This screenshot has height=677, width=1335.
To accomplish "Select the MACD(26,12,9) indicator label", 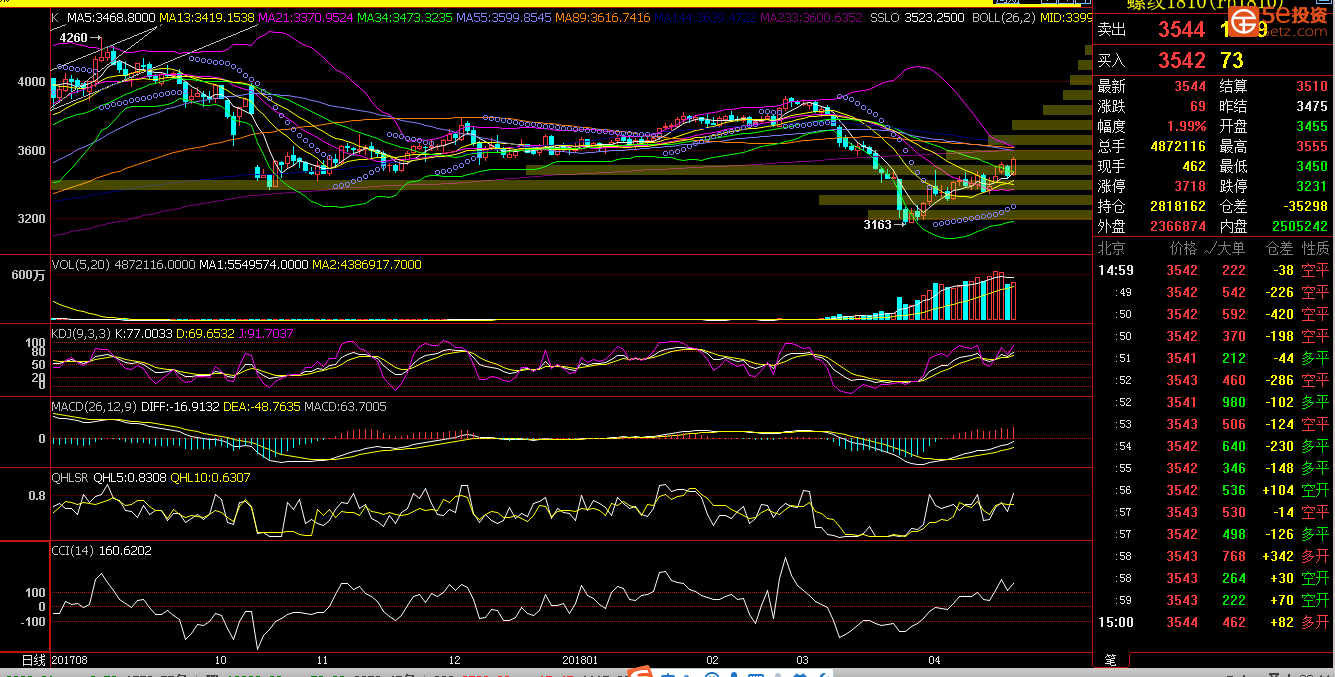I will (x=93, y=407).
